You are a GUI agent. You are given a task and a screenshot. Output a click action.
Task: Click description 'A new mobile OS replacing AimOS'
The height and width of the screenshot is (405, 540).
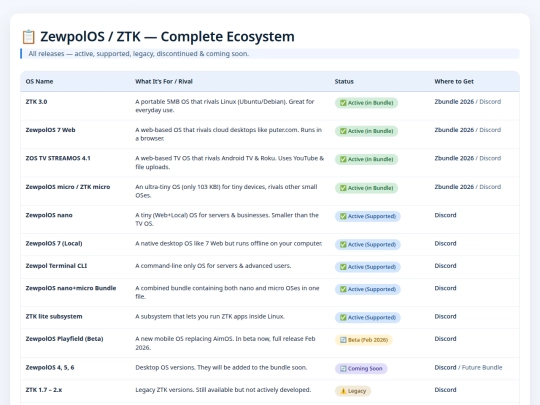pyautogui.click(x=225, y=343)
